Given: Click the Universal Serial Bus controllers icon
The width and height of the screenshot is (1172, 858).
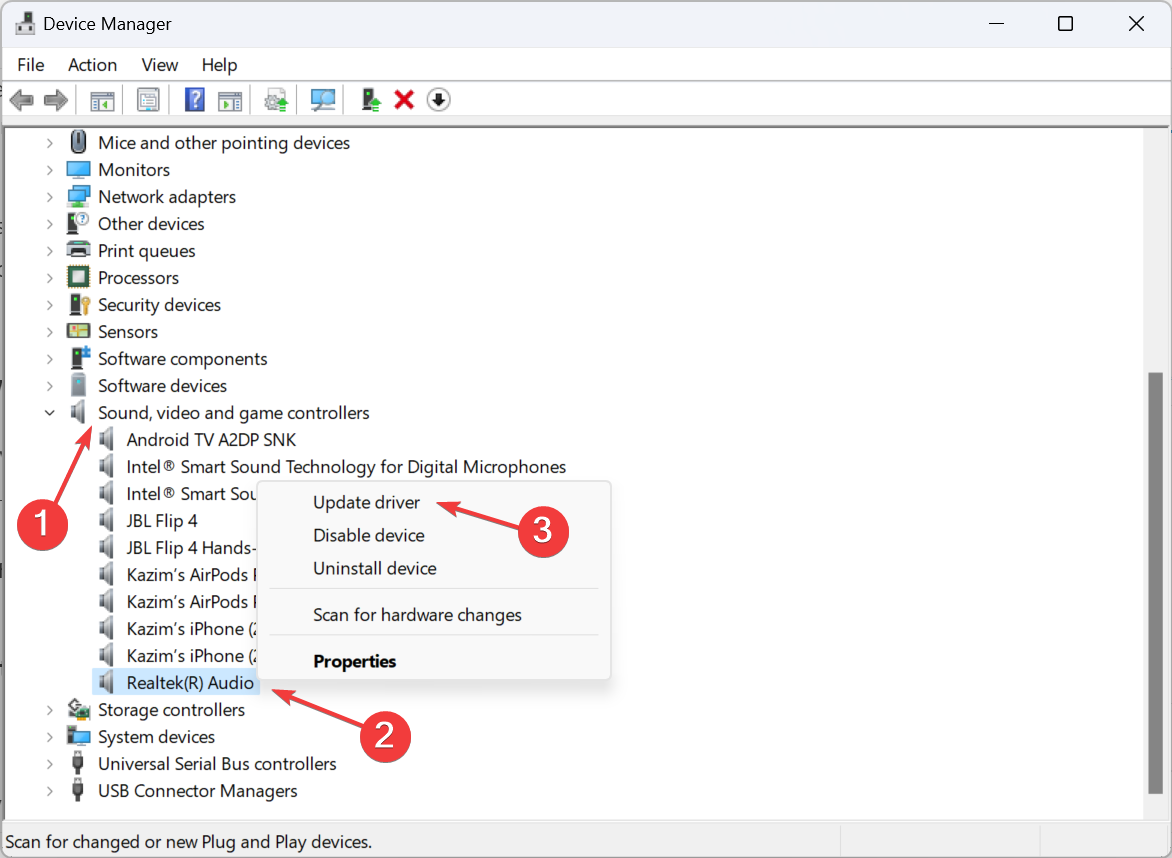Looking at the screenshot, I should tap(77, 763).
